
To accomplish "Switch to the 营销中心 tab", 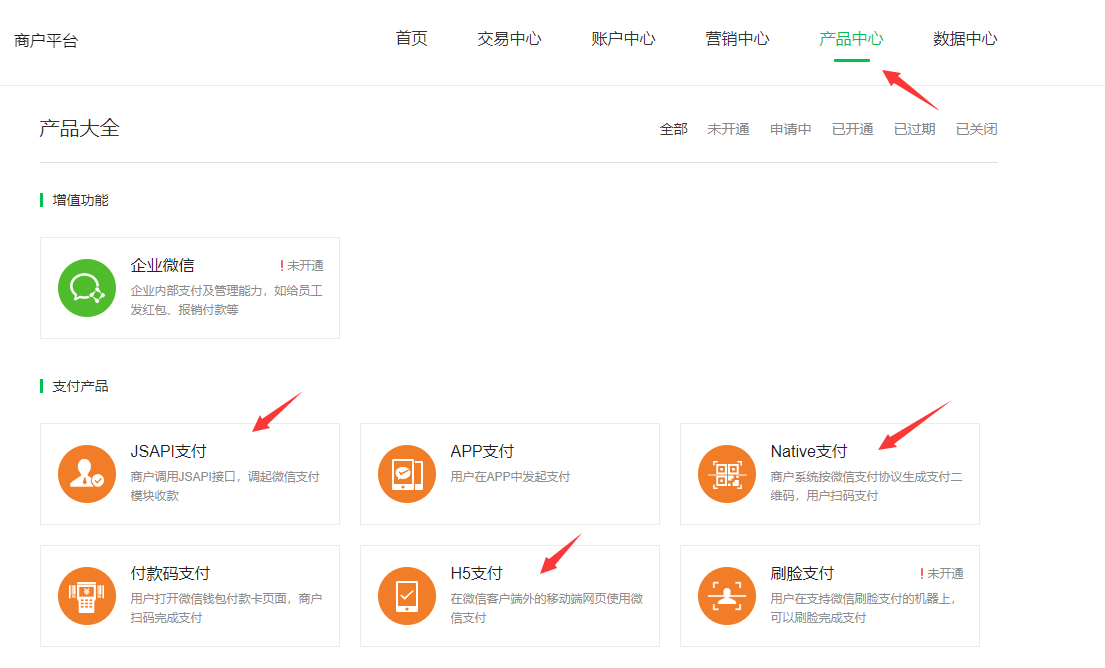I will 737,39.
